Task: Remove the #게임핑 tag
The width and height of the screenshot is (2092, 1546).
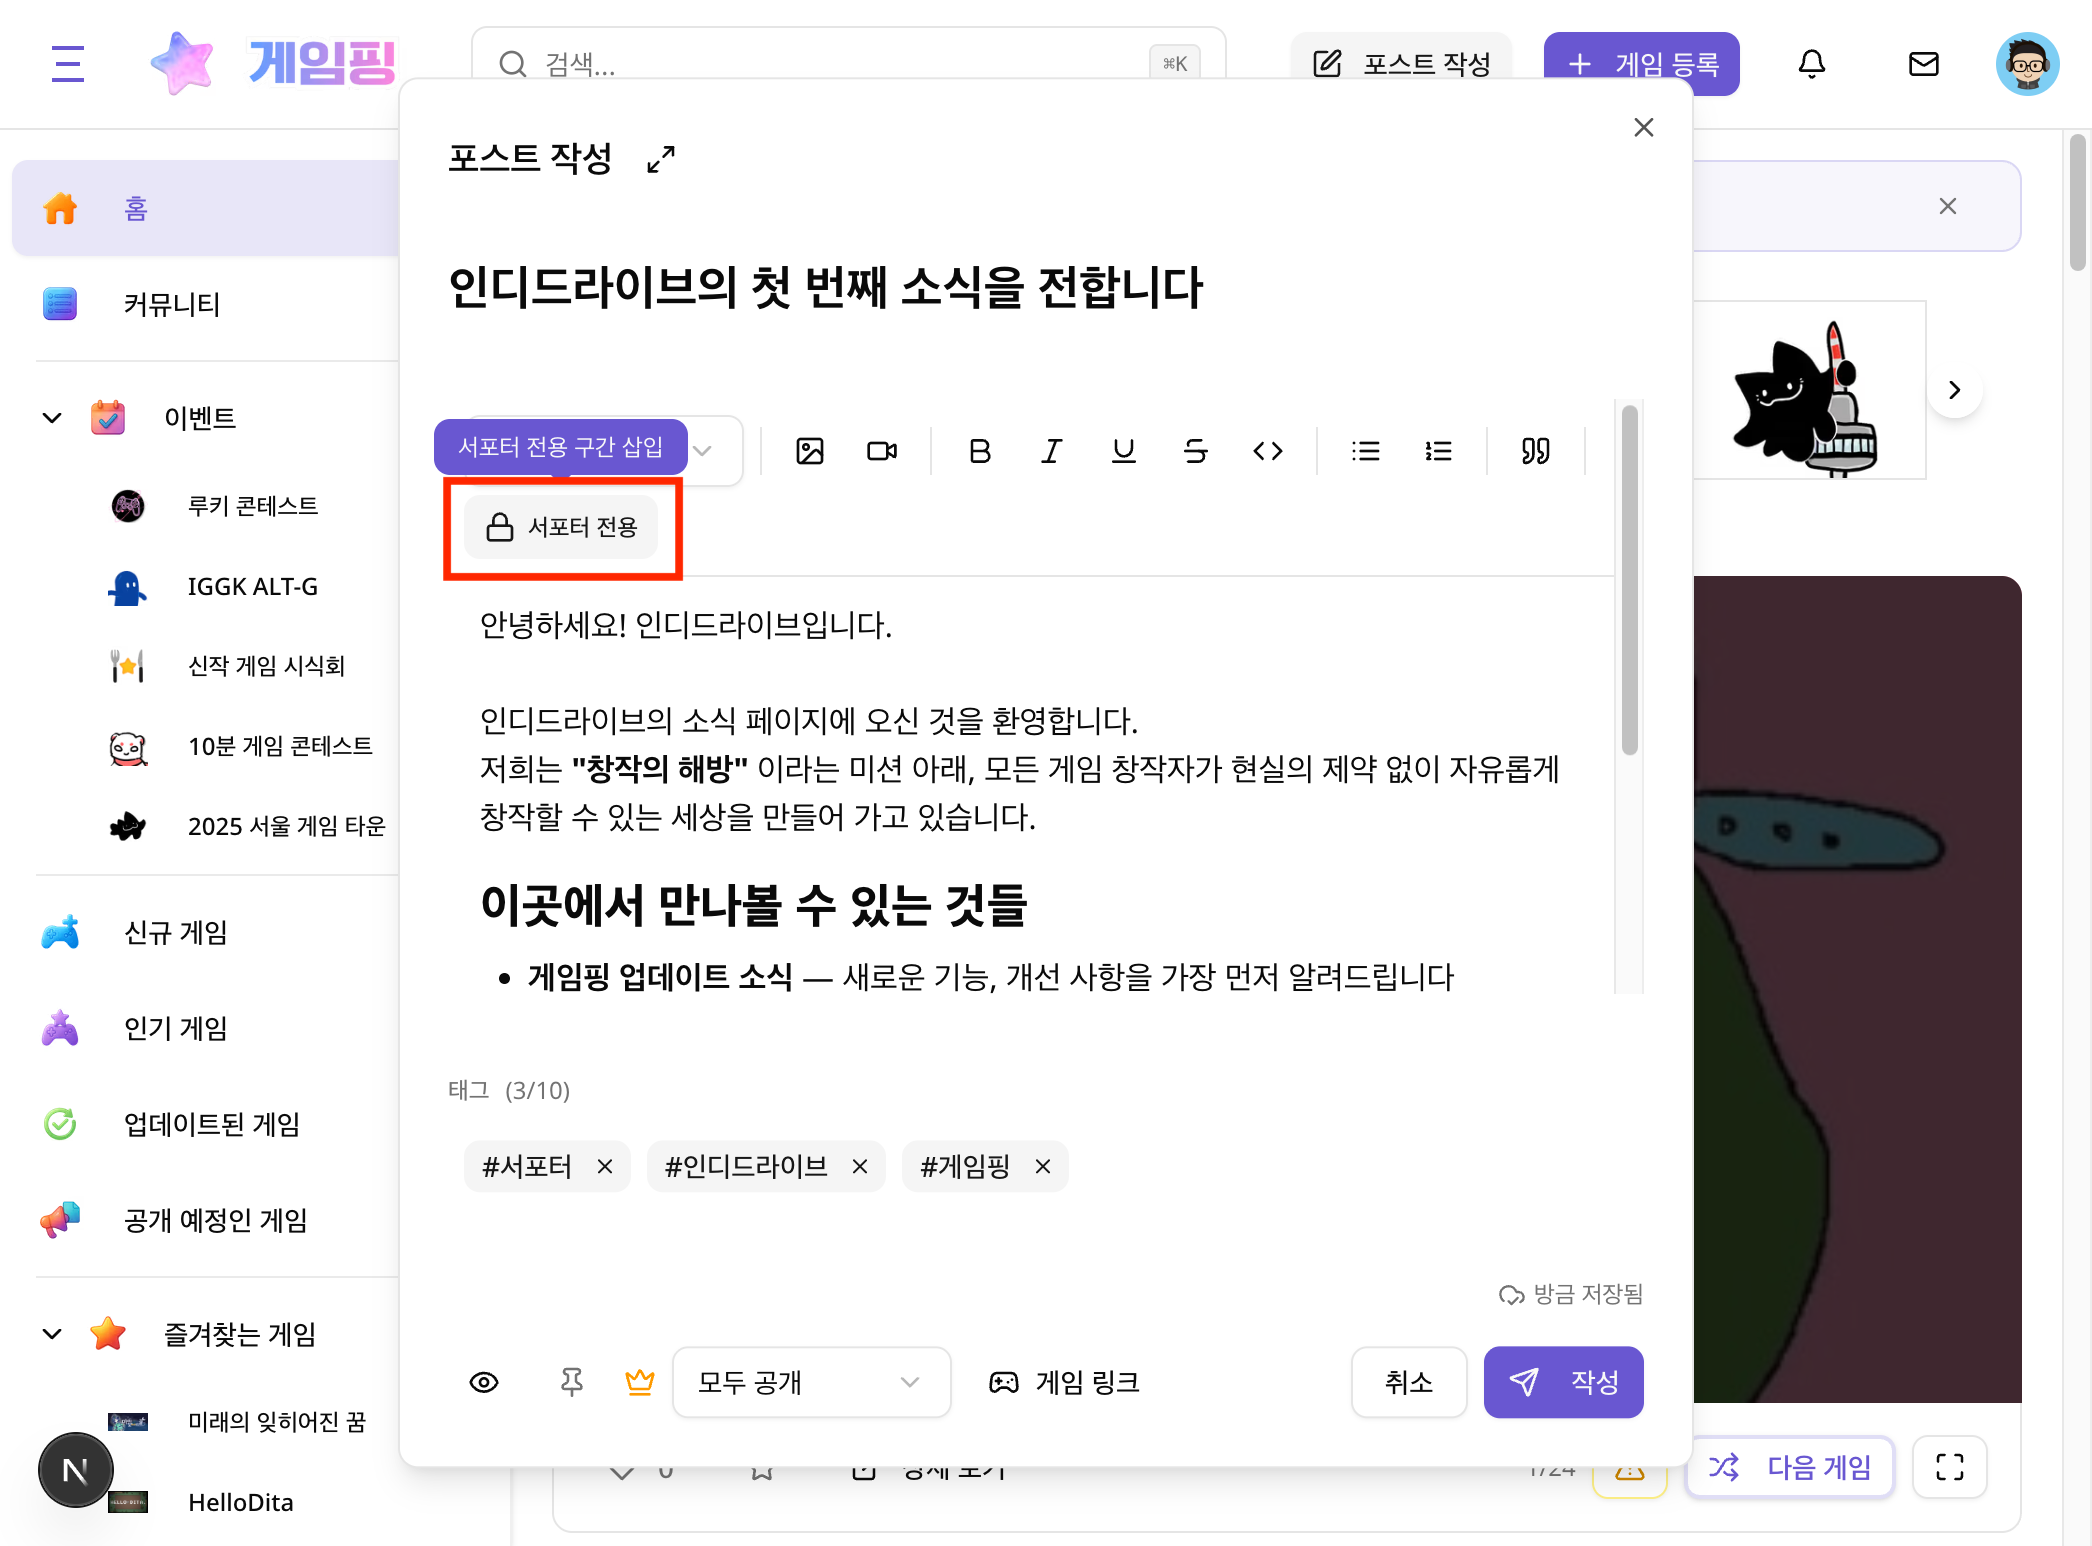Action: point(1043,1166)
